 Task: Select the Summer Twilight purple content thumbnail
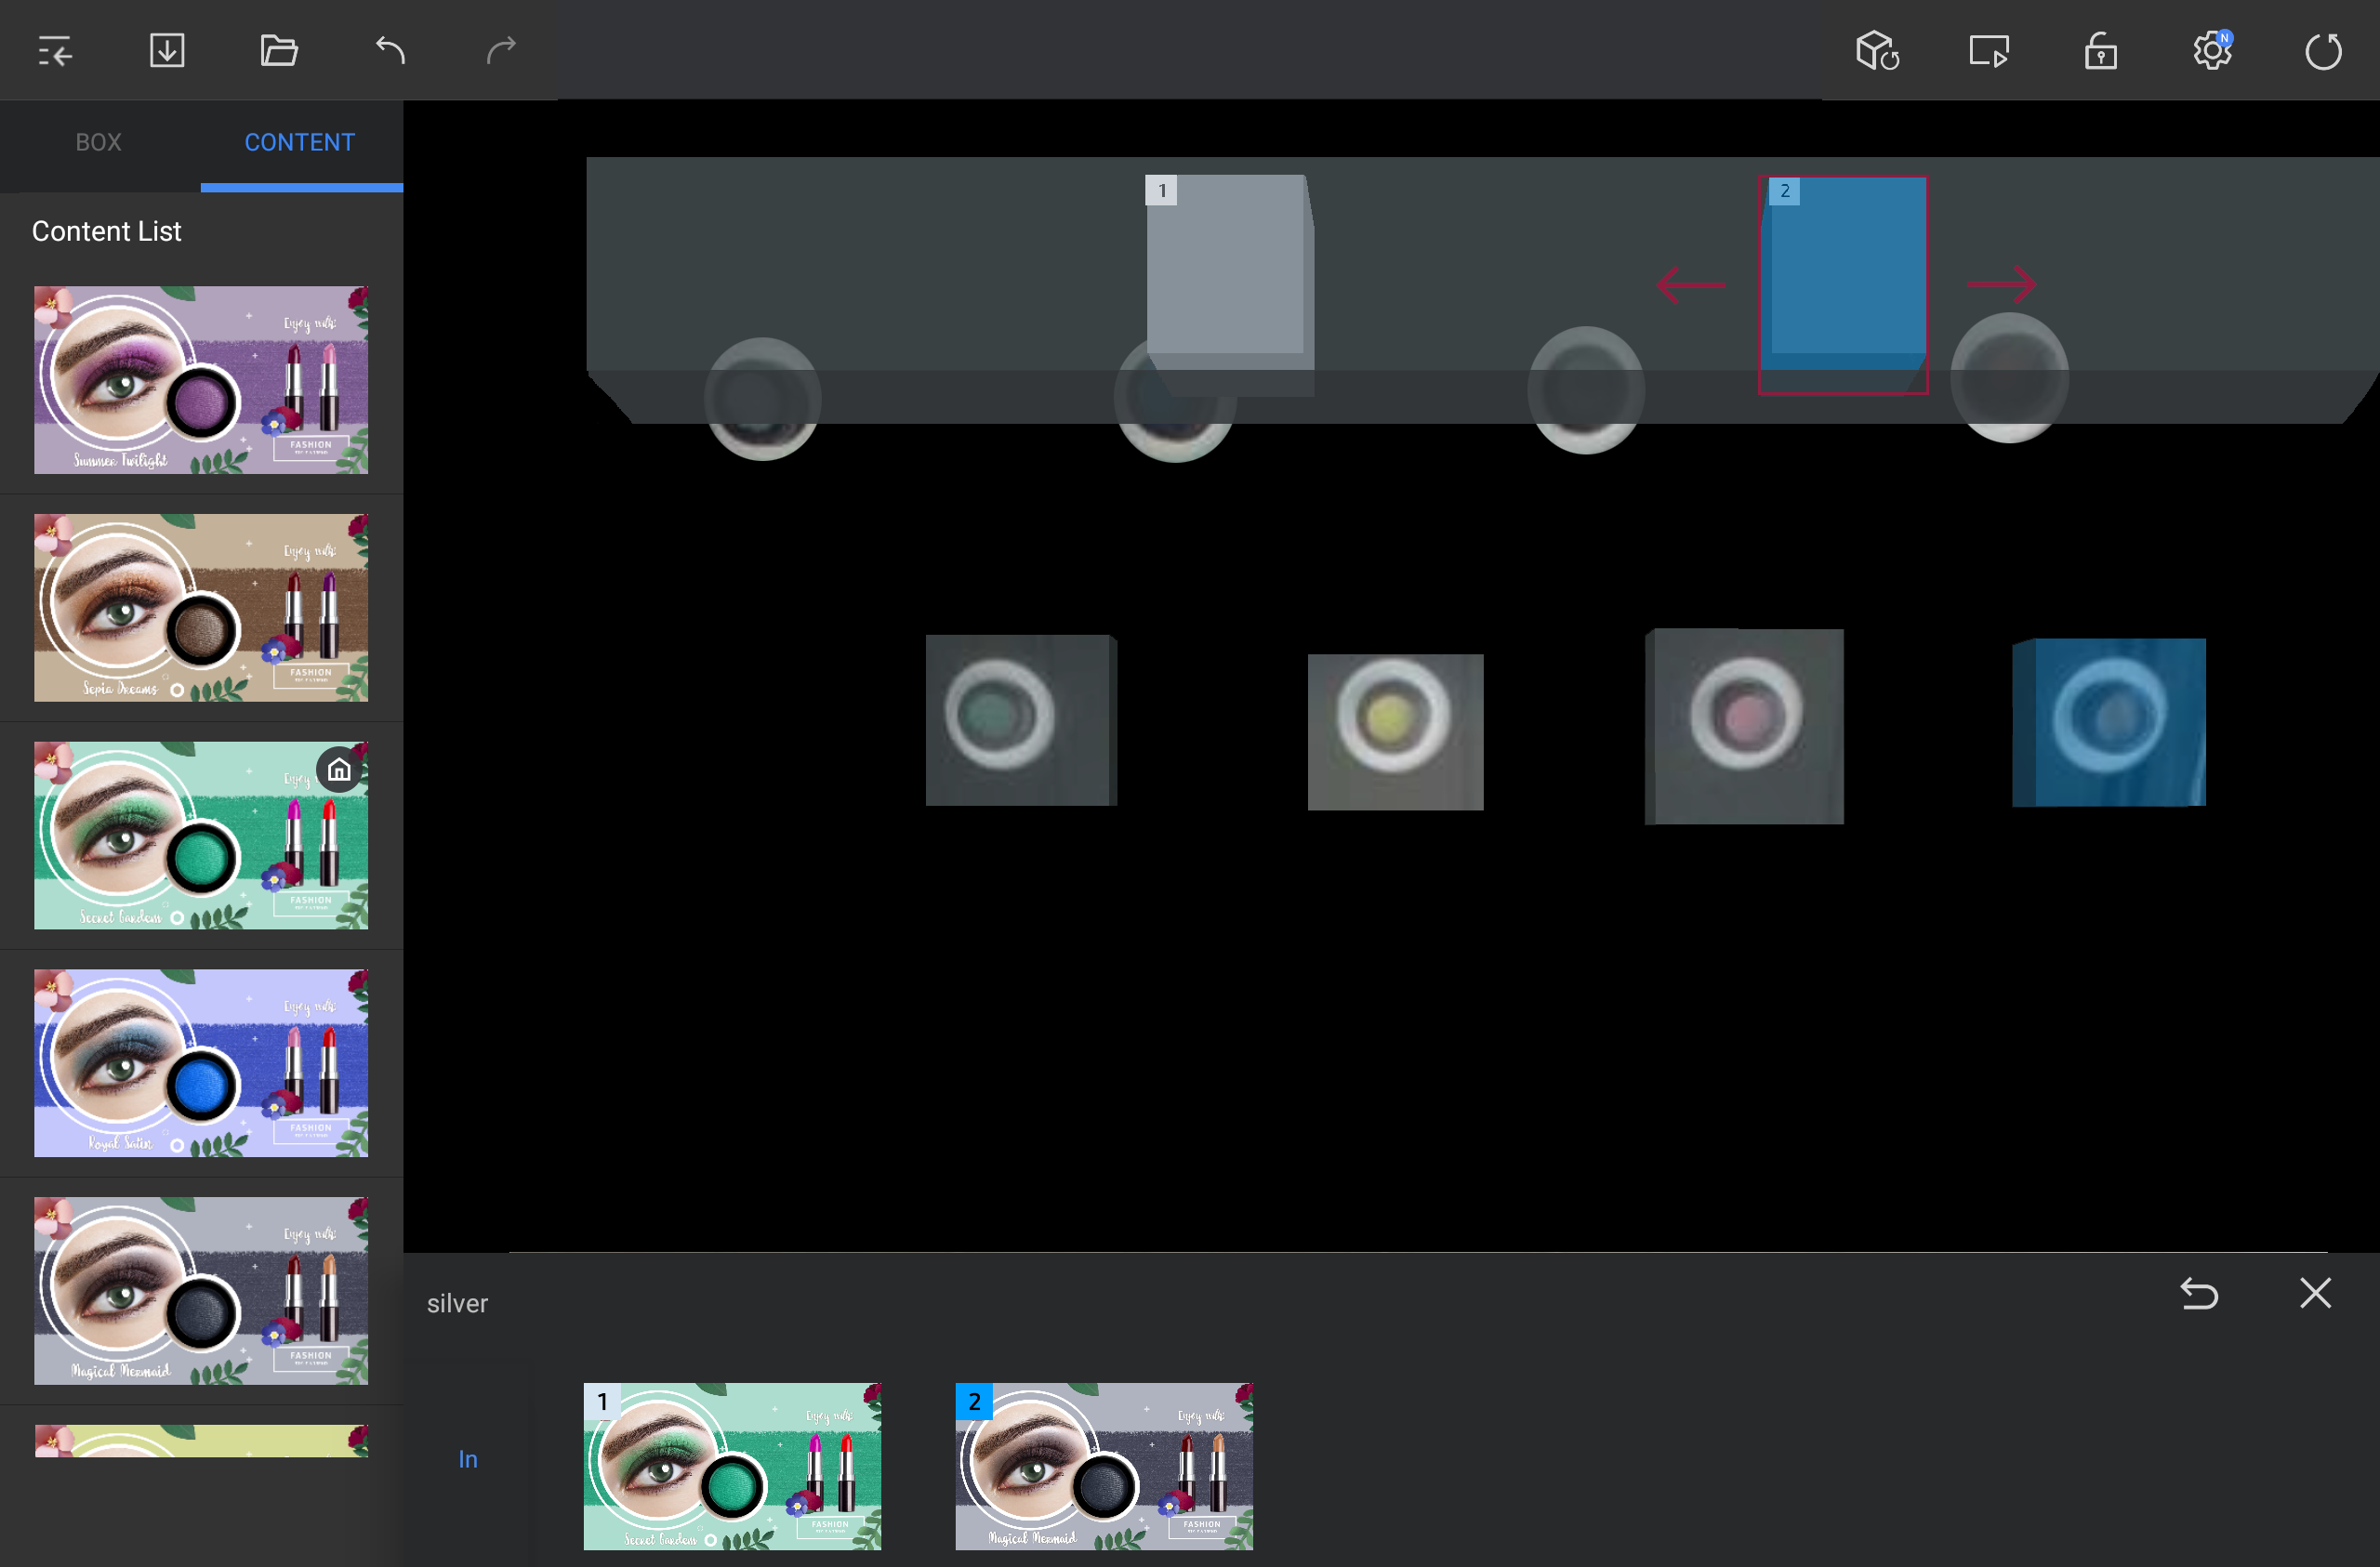tap(201, 380)
